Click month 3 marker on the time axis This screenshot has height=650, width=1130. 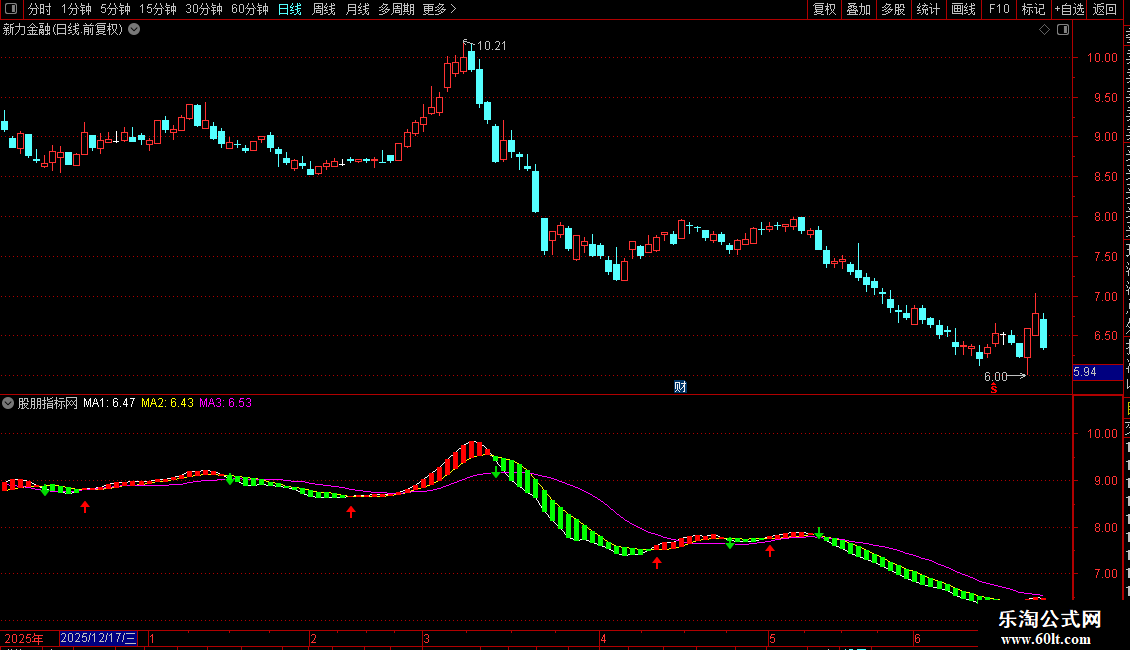[427, 639]
